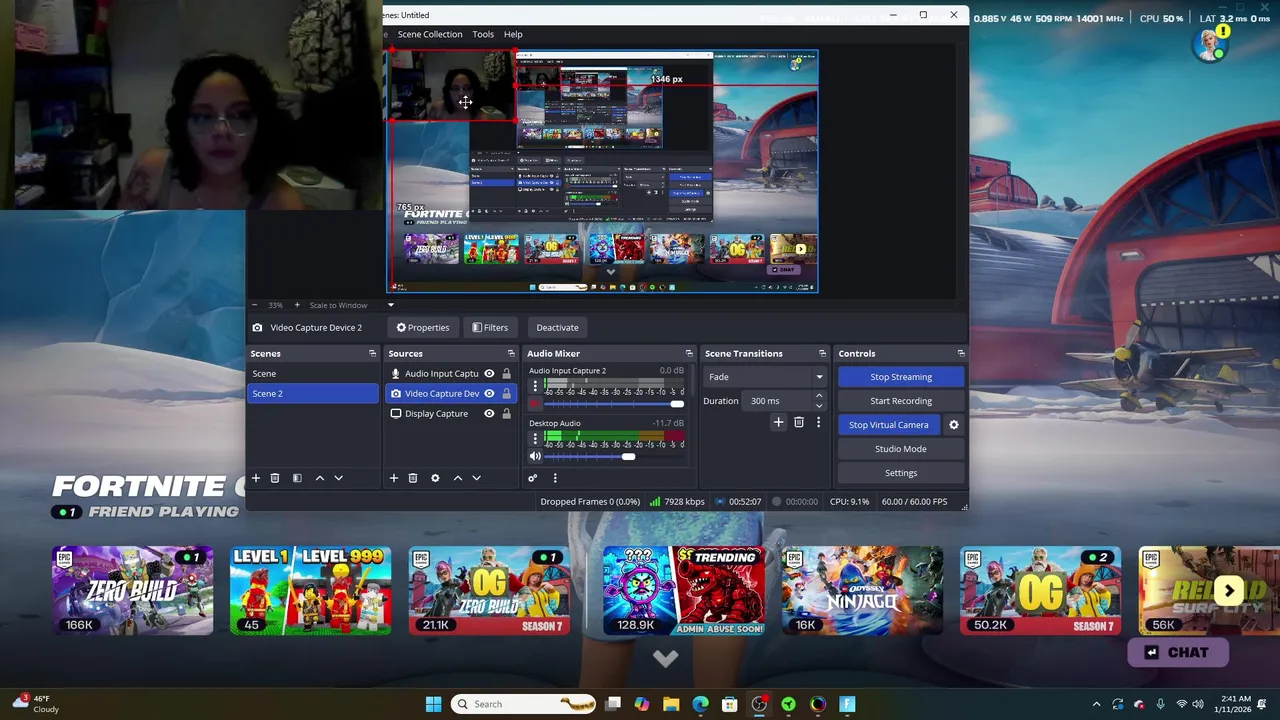The width and height of the screenshot is (1280, 720).
Task: Open Help menu
Action: (513, 34)
